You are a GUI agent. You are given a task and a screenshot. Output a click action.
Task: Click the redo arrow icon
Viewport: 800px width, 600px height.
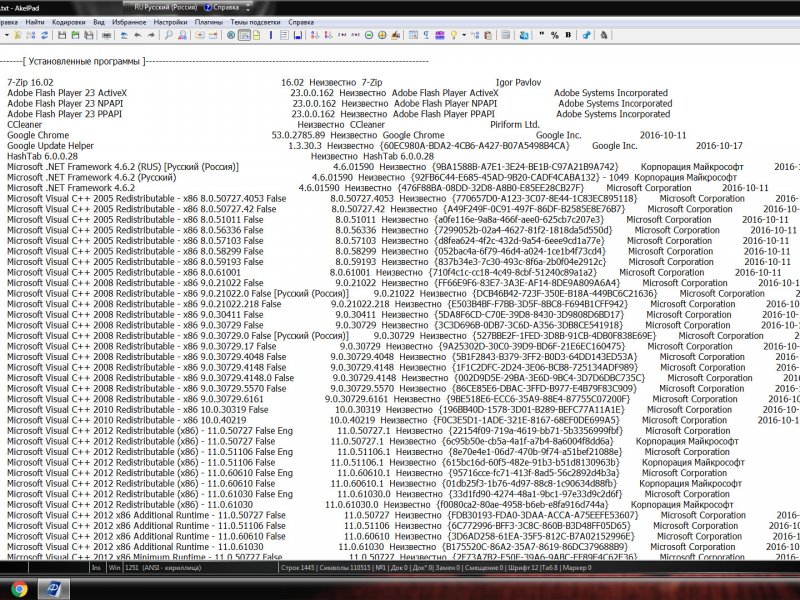[151, 35]
